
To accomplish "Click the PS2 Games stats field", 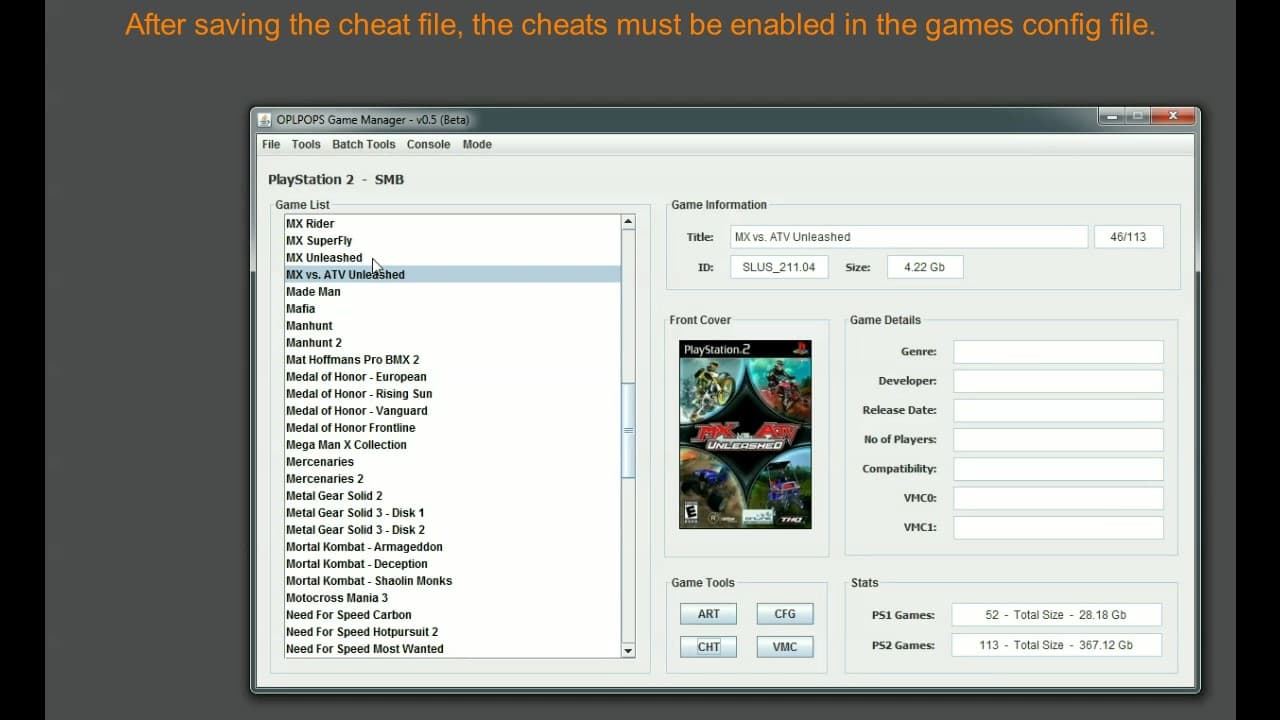I will point(1056,645).
